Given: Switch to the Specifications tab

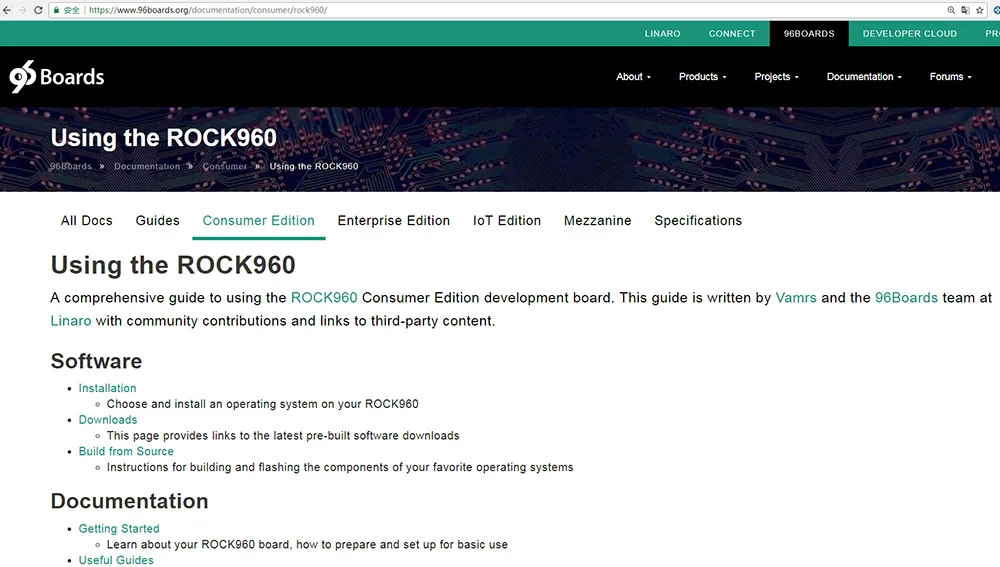Looking at the screenshot, I should pos(698,221).
